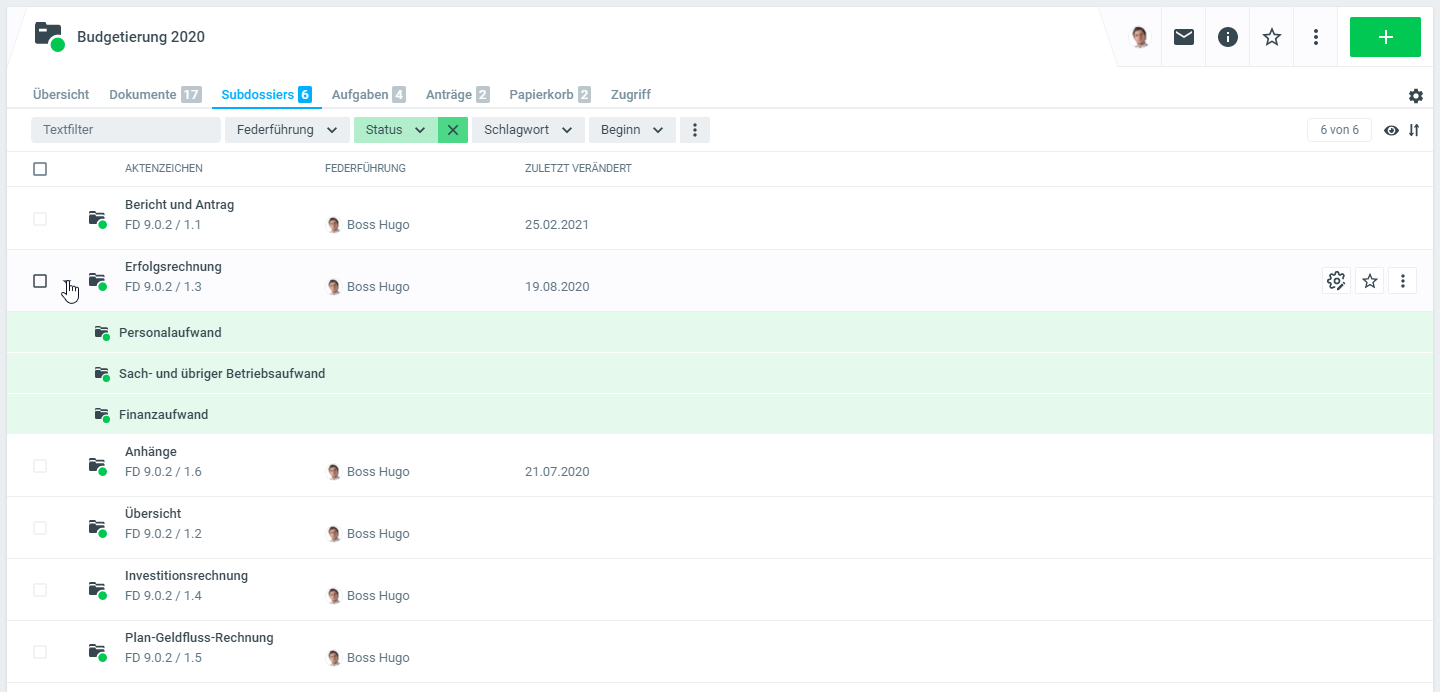Toggle the select-all checkbox in table header
The width and height of the screenshot is (1440, 692).
click(40, 169)
